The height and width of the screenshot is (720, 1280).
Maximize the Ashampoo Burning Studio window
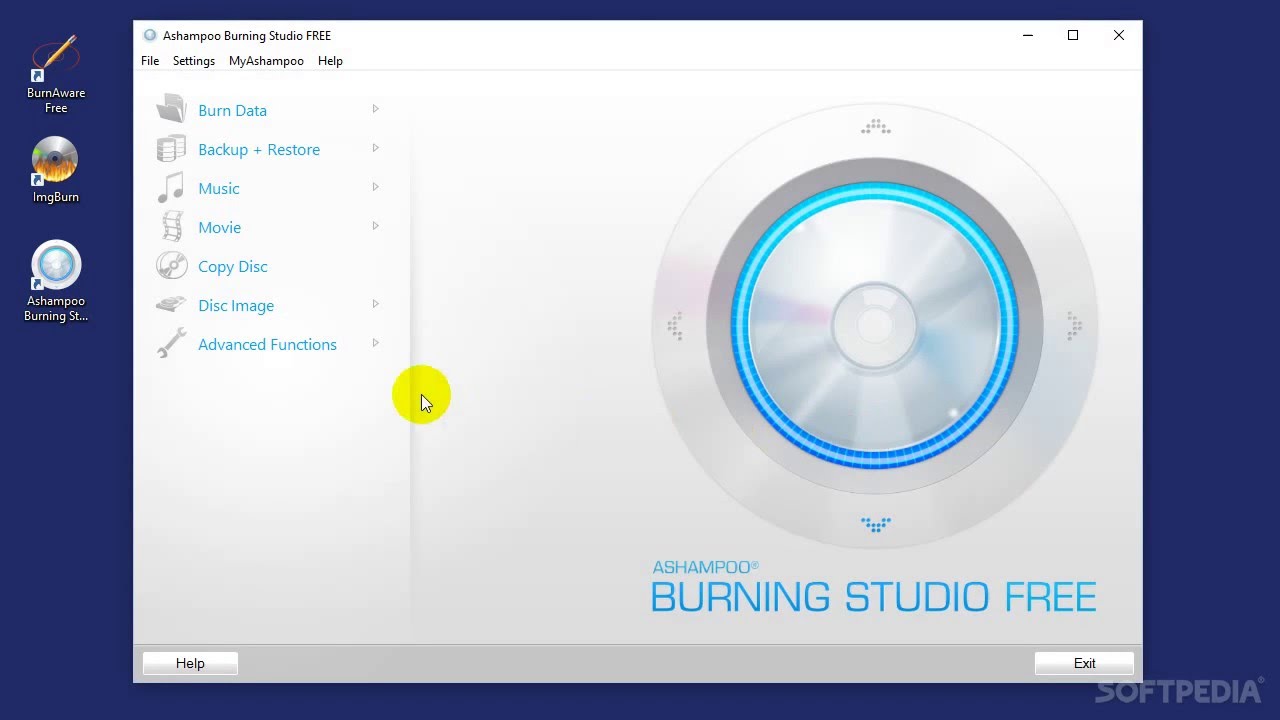(x=1073, y=35)
